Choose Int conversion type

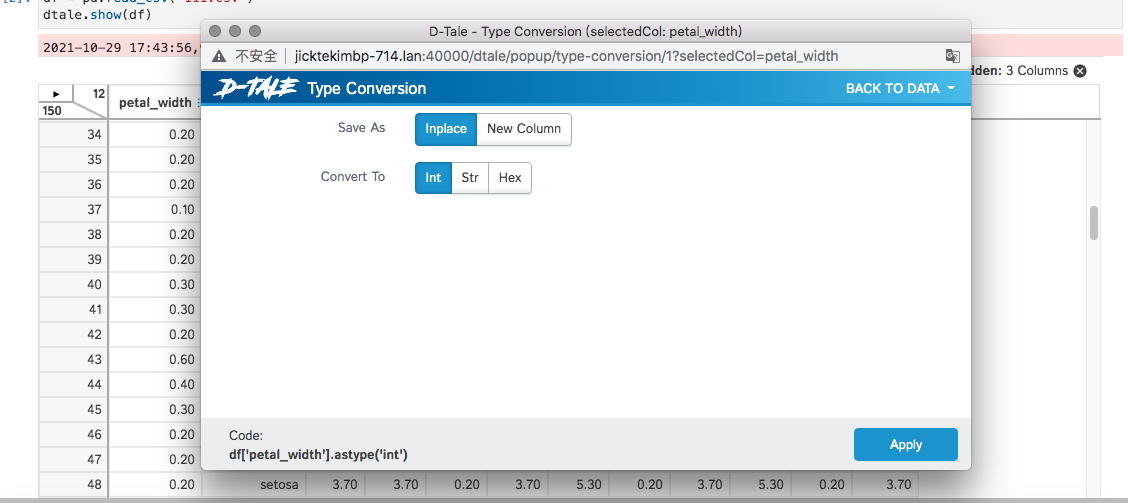pos(433,178)
